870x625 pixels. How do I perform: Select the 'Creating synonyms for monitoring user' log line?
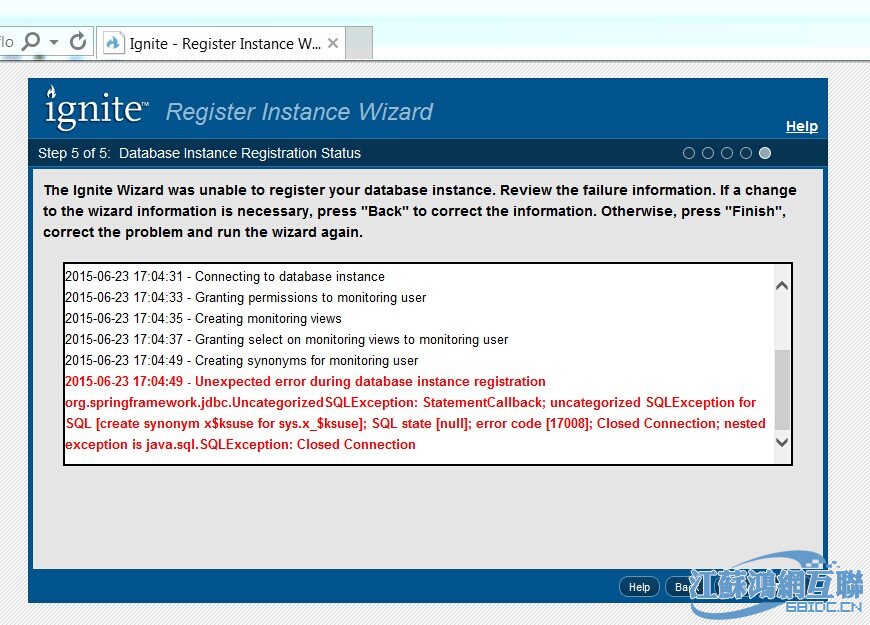click(x=241, y=361)
